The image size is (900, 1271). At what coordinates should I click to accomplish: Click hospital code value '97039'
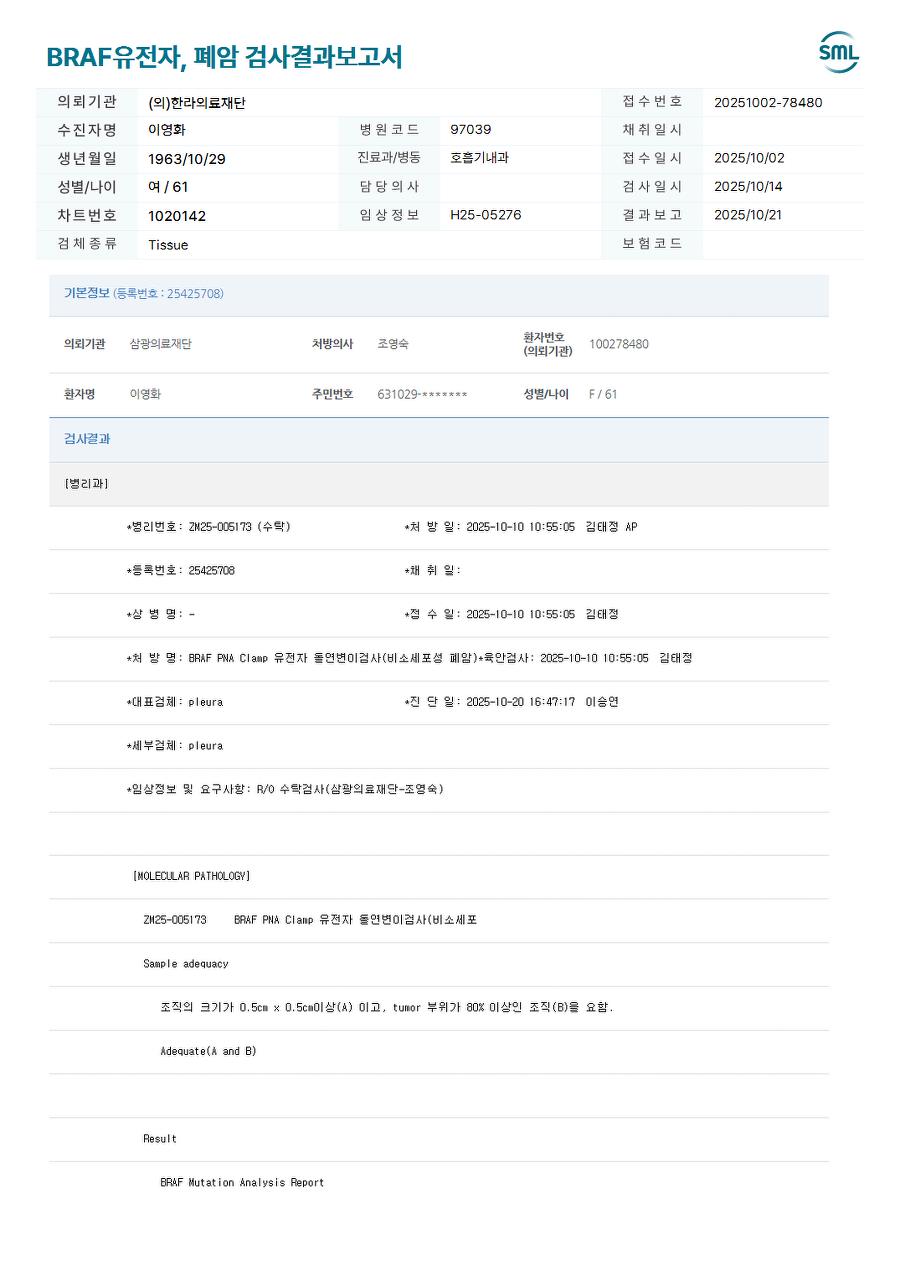click(x=471, y=130)
